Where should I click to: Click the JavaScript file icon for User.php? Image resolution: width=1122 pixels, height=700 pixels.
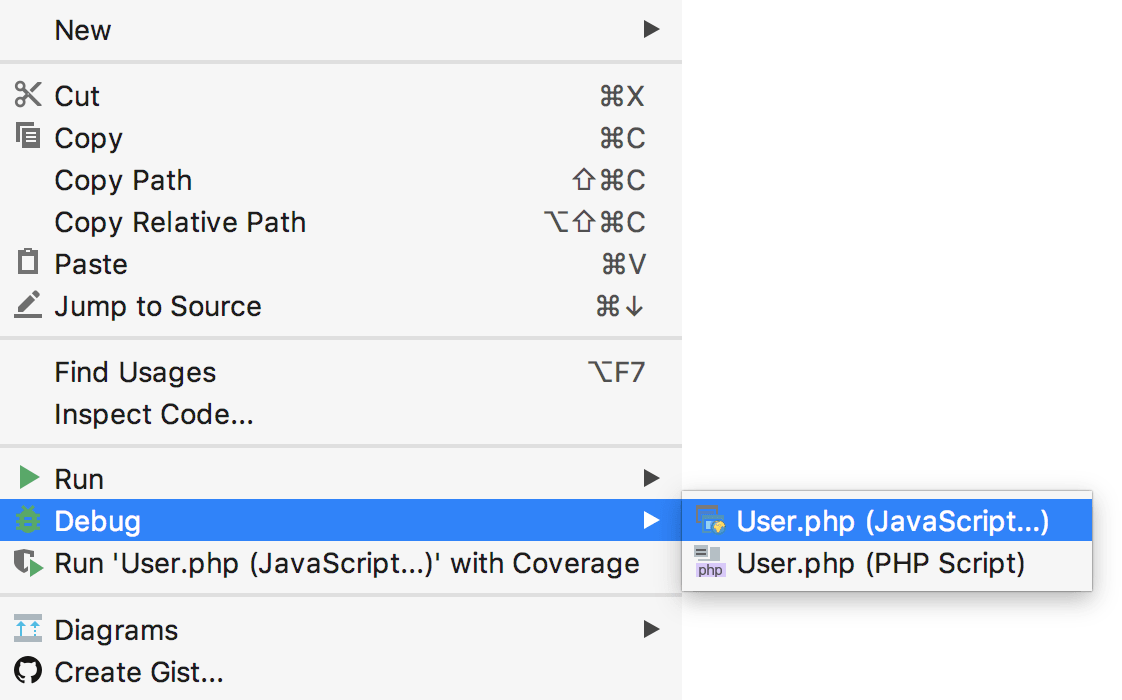[710, 520]
